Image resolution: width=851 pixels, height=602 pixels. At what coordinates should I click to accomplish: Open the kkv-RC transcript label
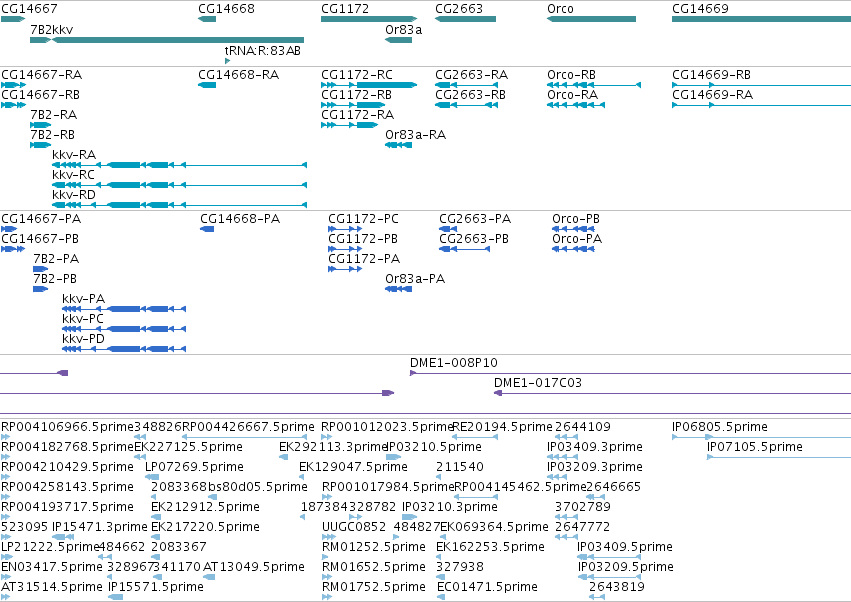[73, 175]
